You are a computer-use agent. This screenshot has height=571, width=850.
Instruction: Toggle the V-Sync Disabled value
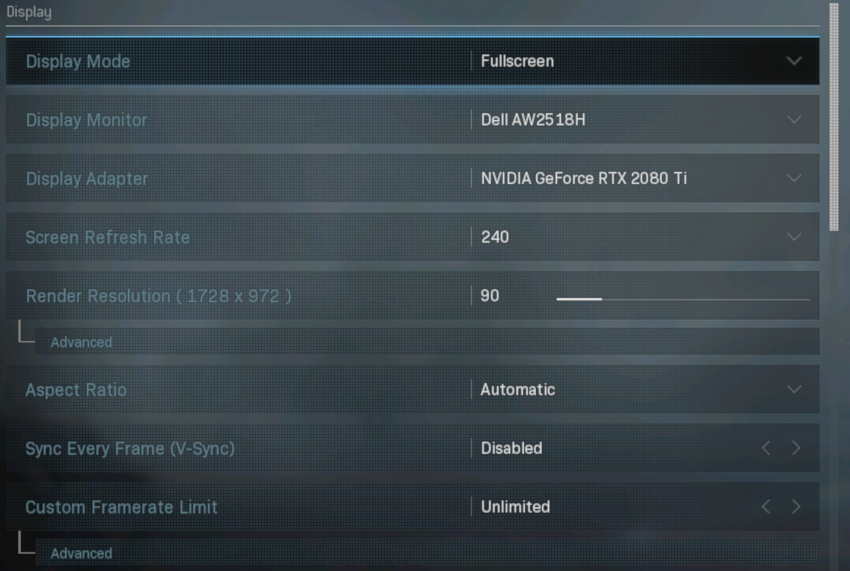(511, 448)
